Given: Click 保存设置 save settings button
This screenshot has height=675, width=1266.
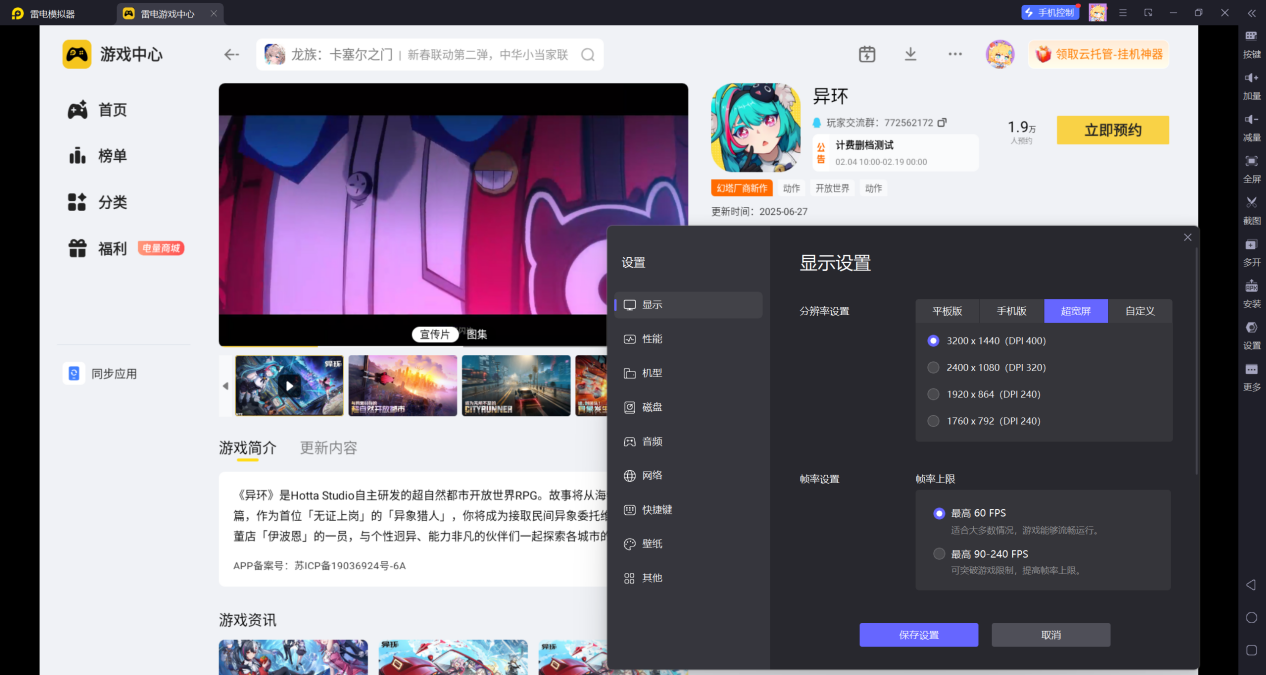Looking at the screenshot, I should [919, 635].
